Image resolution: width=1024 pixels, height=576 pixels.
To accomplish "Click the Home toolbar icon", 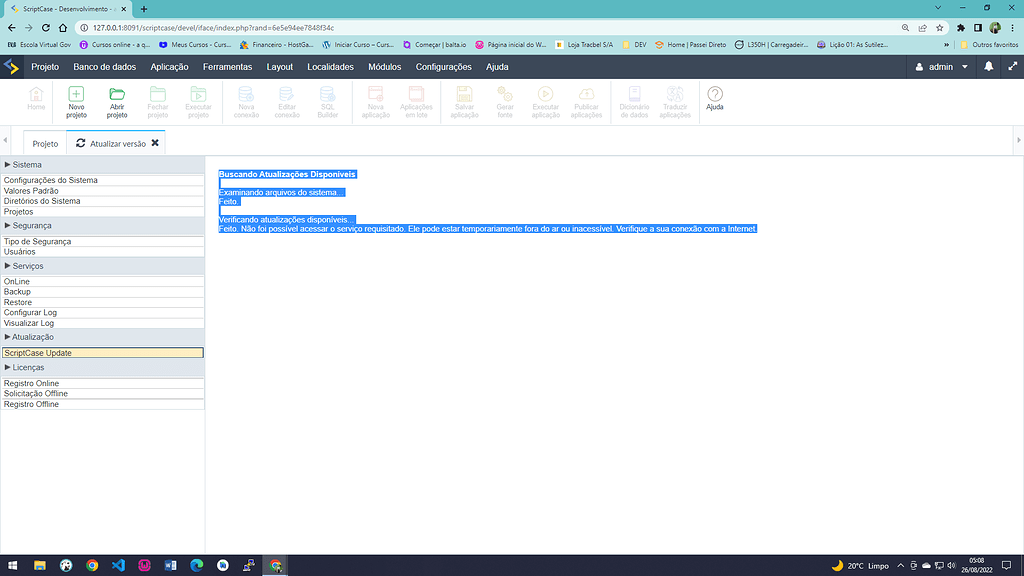I will coord(36,95).
